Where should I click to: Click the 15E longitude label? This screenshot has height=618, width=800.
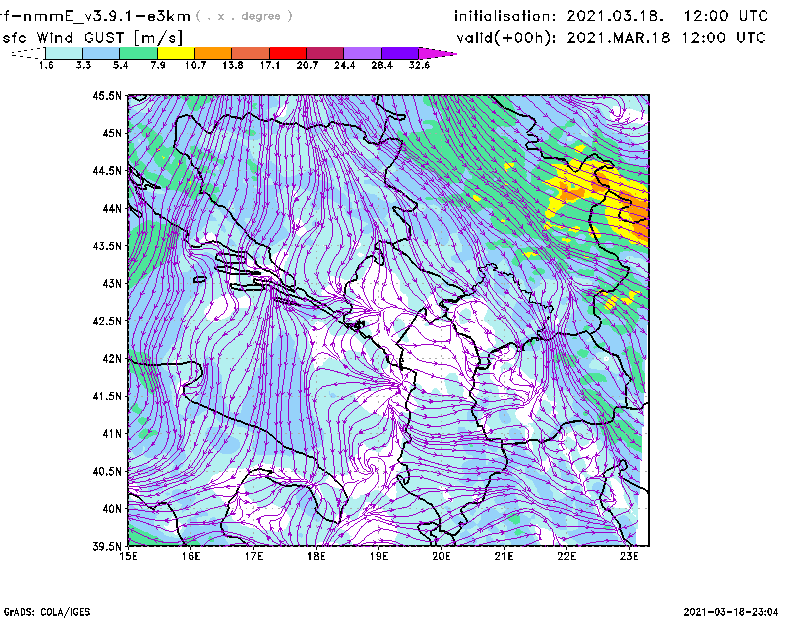128,556
